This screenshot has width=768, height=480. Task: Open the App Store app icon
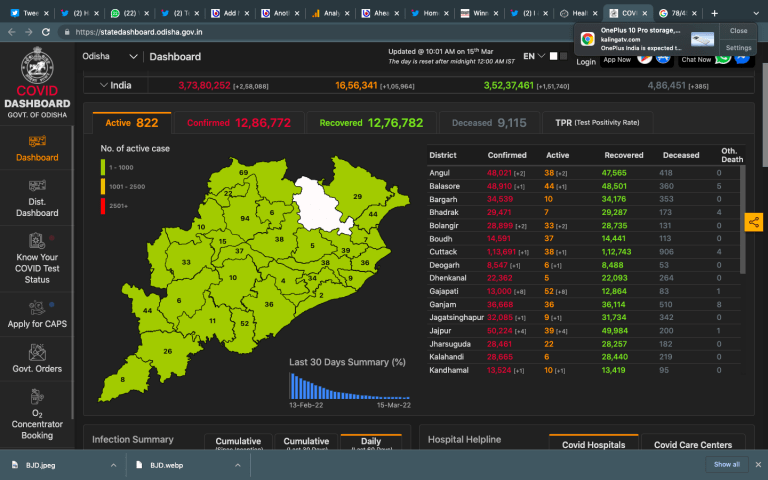pos(663,59)
